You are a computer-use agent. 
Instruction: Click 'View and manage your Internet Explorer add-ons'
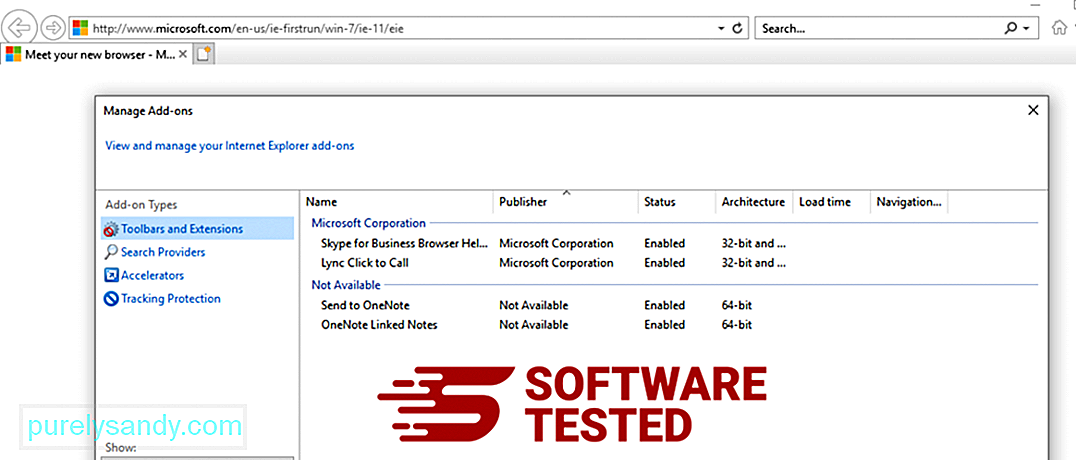pos(230,146)
